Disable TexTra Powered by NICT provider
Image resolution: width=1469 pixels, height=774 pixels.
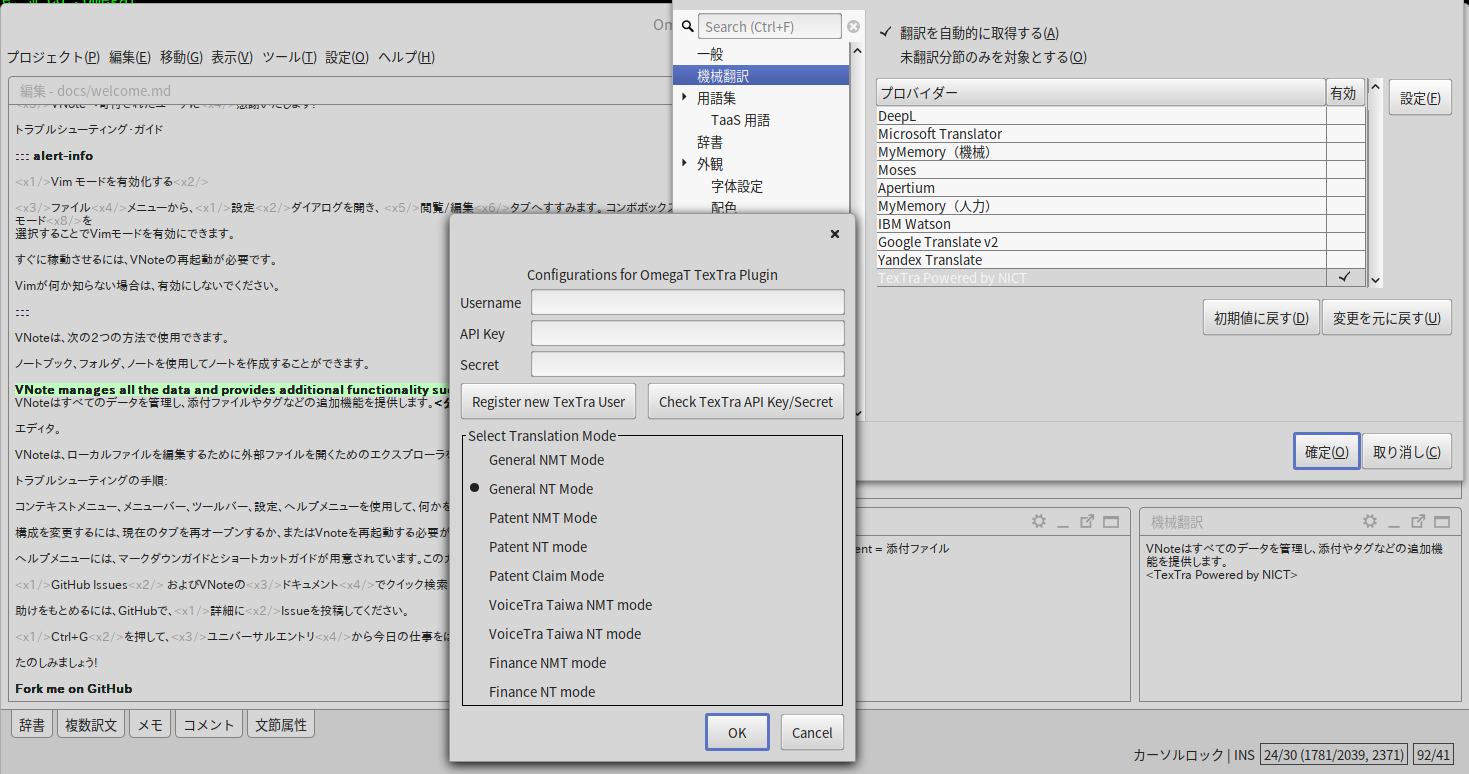[1344, 277]
